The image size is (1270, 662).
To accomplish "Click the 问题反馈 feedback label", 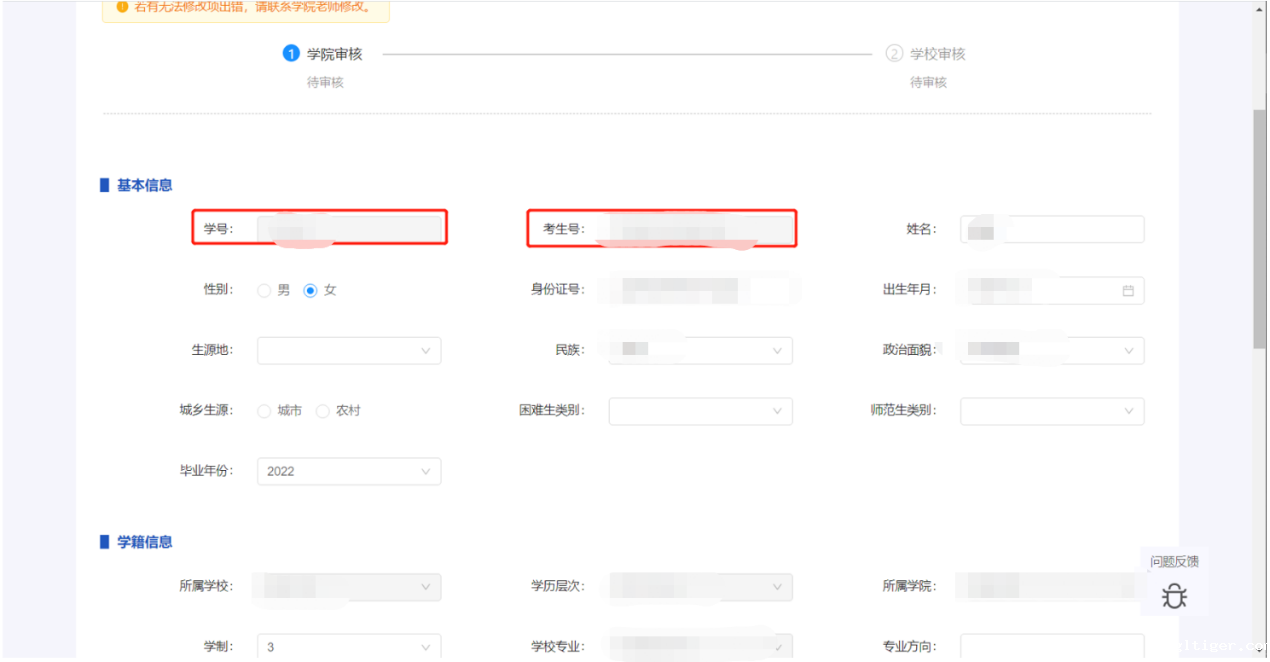I will pyautogui.click(x=1174, y=562).
